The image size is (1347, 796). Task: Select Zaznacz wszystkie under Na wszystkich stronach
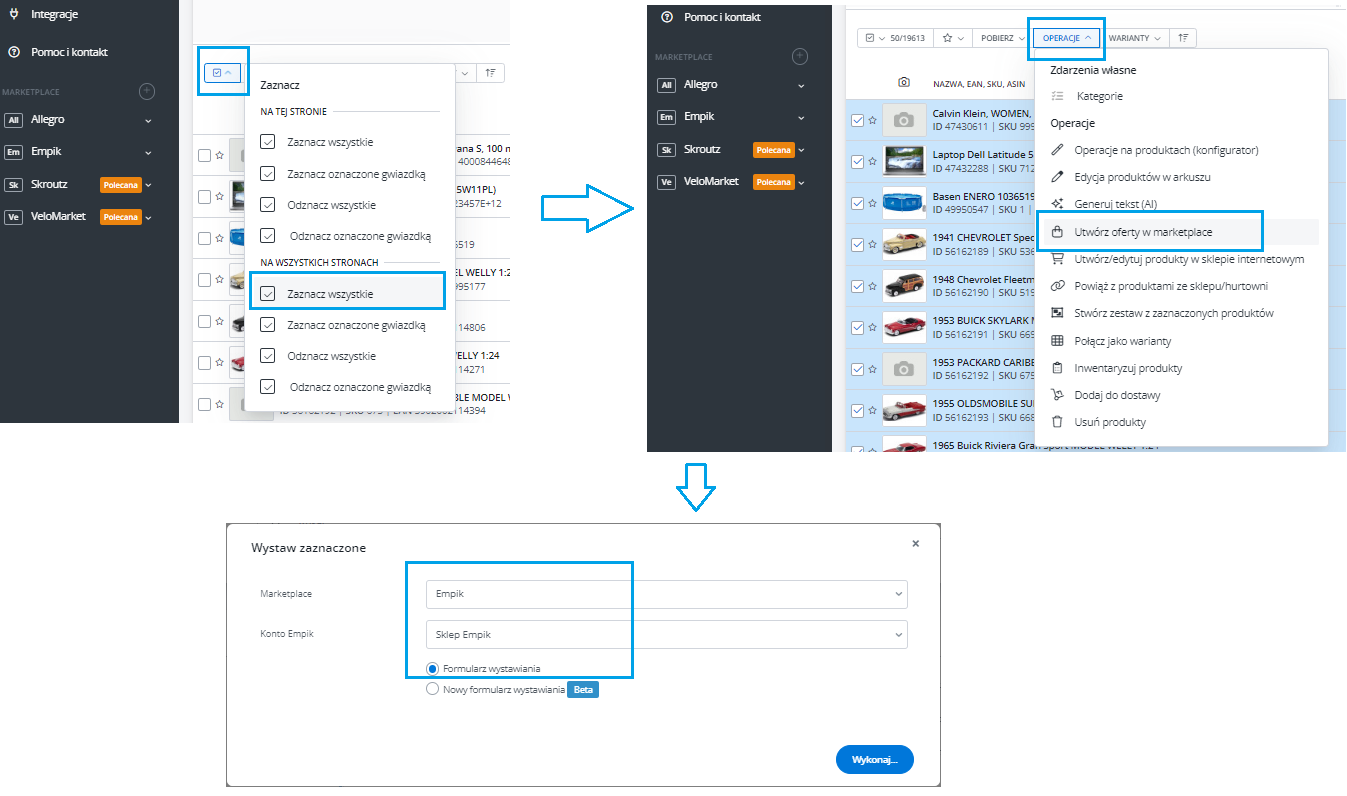point(330,294)
